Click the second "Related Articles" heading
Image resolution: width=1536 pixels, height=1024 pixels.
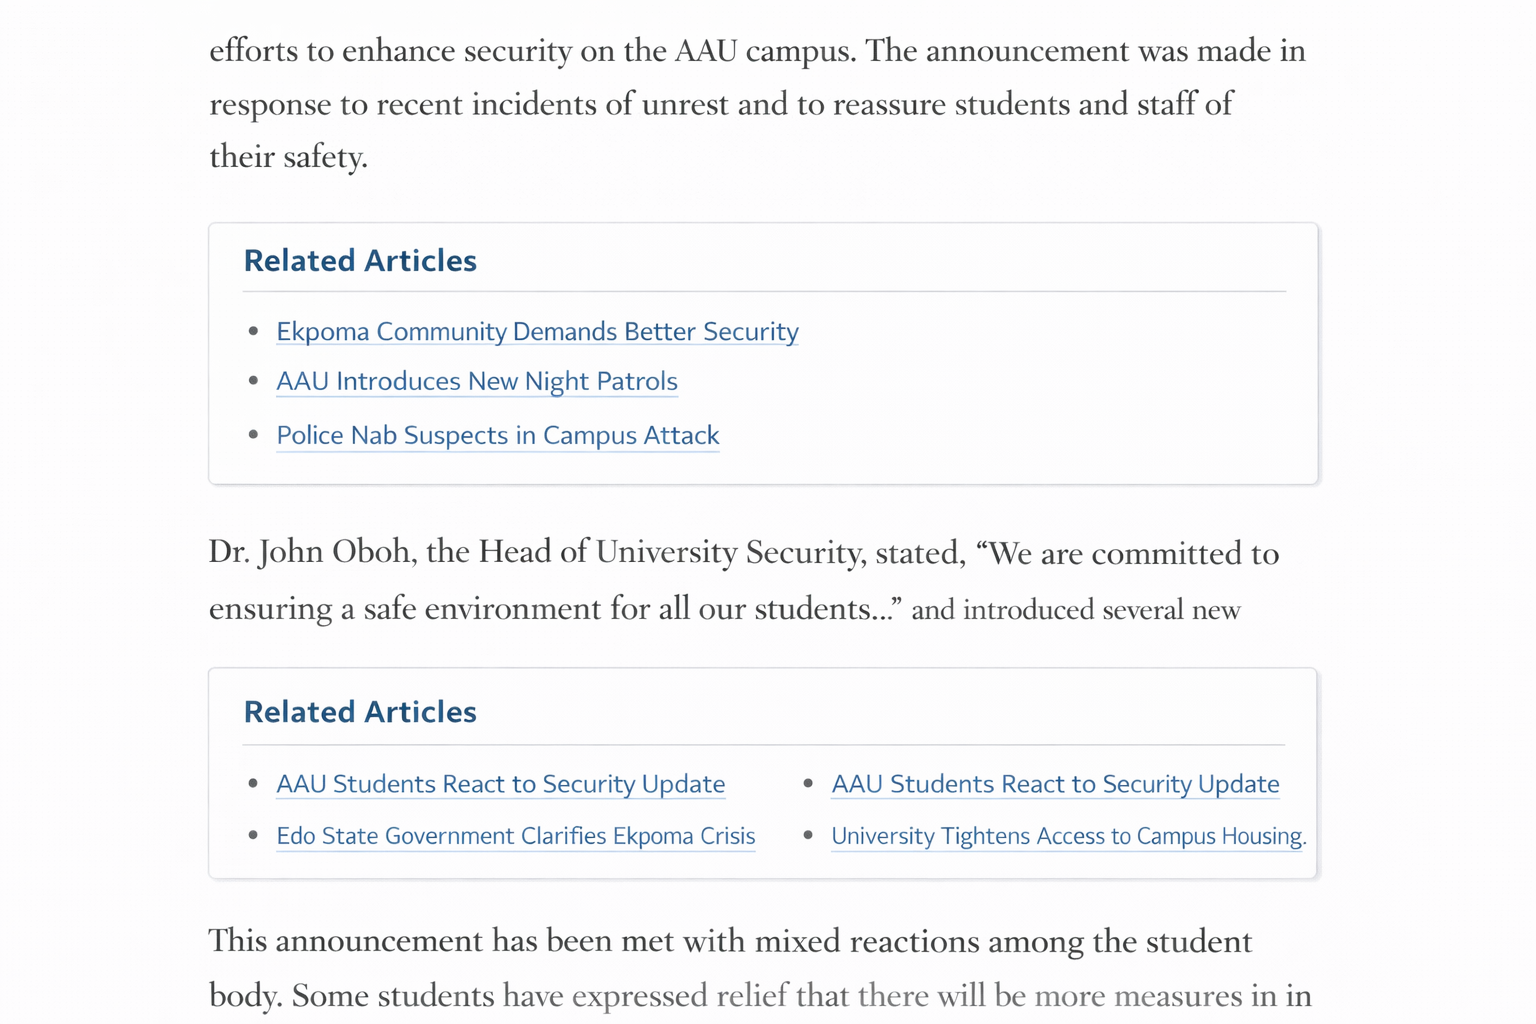[x=359, y=711]
